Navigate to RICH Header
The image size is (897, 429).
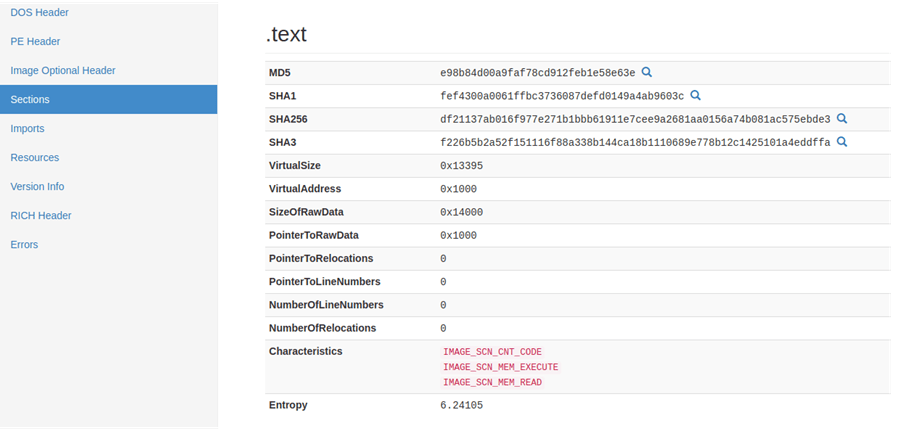click(41, 216)
